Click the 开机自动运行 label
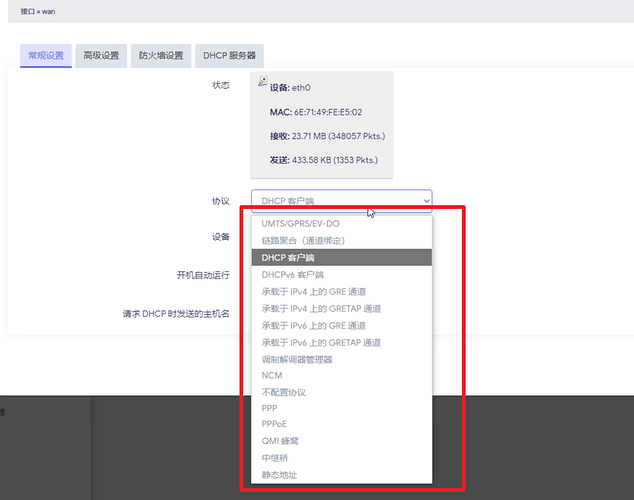Screen dimensions: 634x500 [203, 275]
